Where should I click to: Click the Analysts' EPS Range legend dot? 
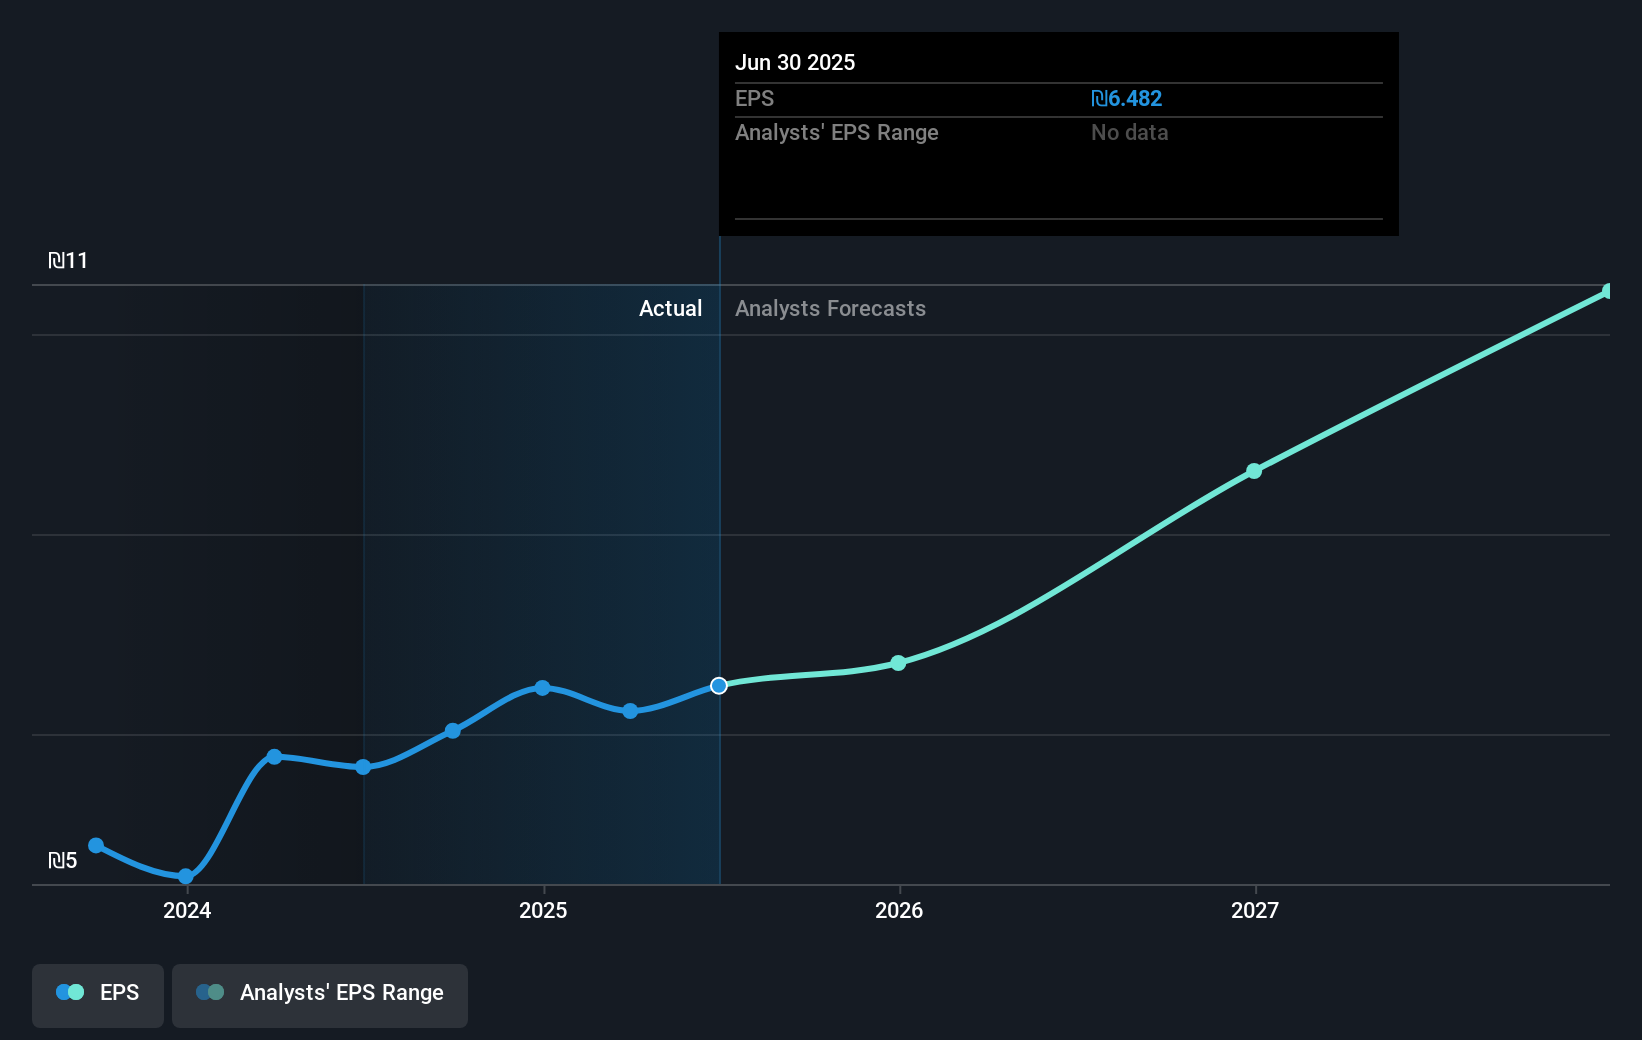tap(209, 992)
